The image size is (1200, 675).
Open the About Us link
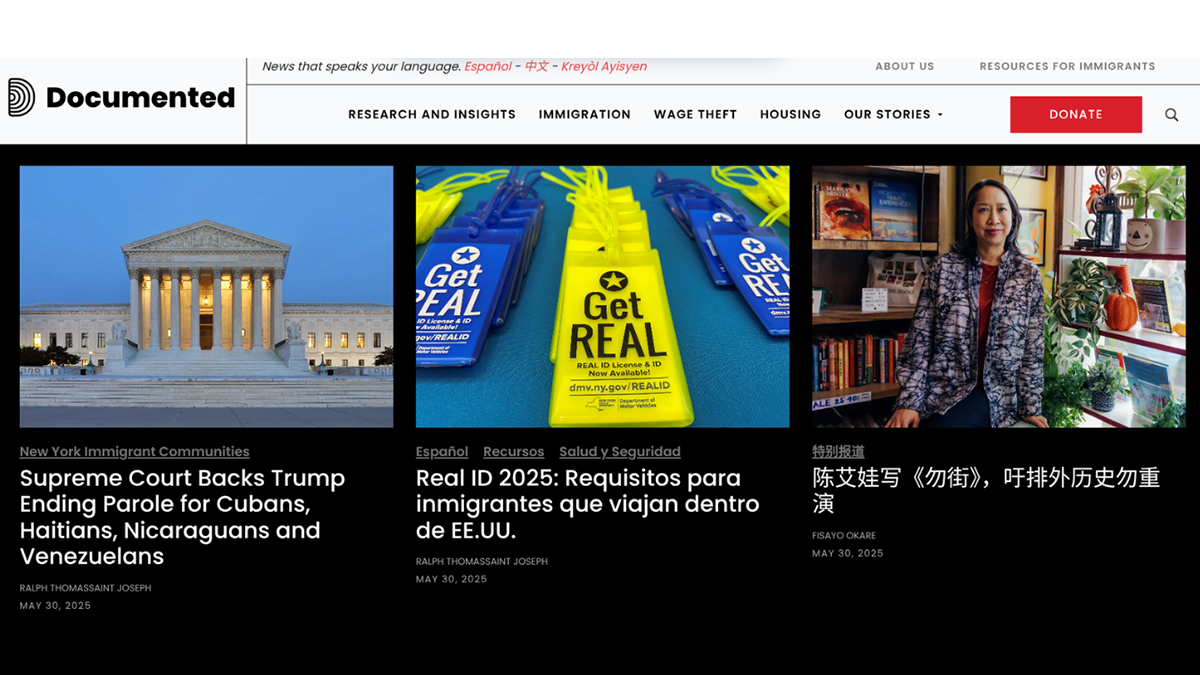(904, 66)
